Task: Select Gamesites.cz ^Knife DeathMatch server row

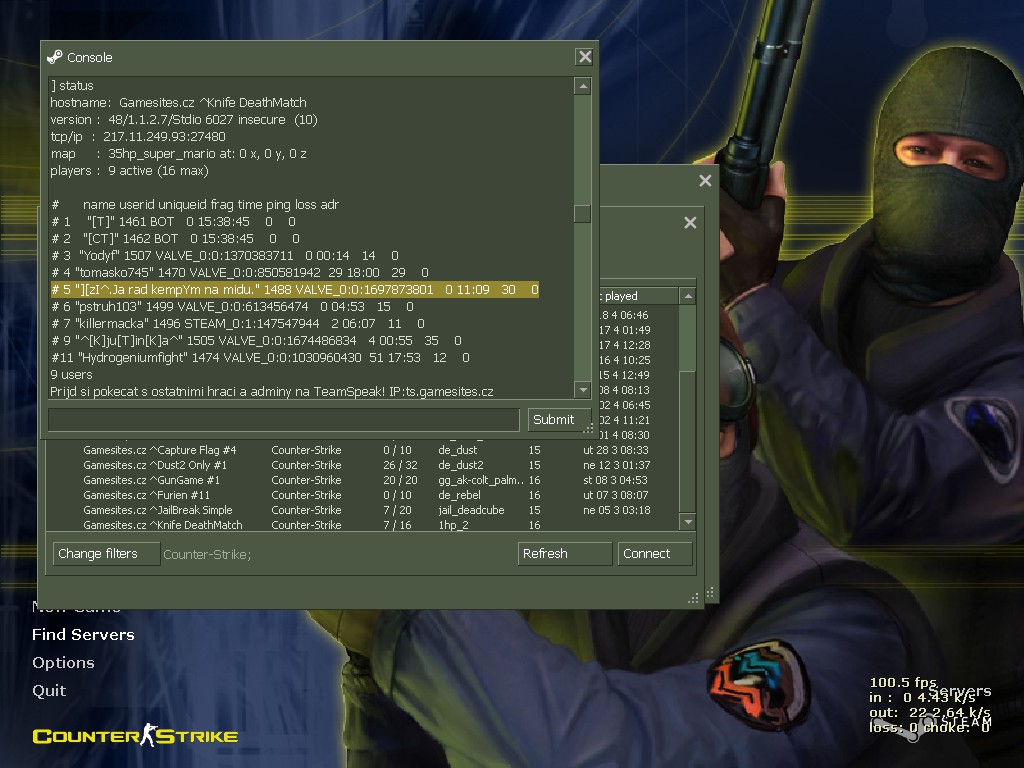Action: [362, 525]
